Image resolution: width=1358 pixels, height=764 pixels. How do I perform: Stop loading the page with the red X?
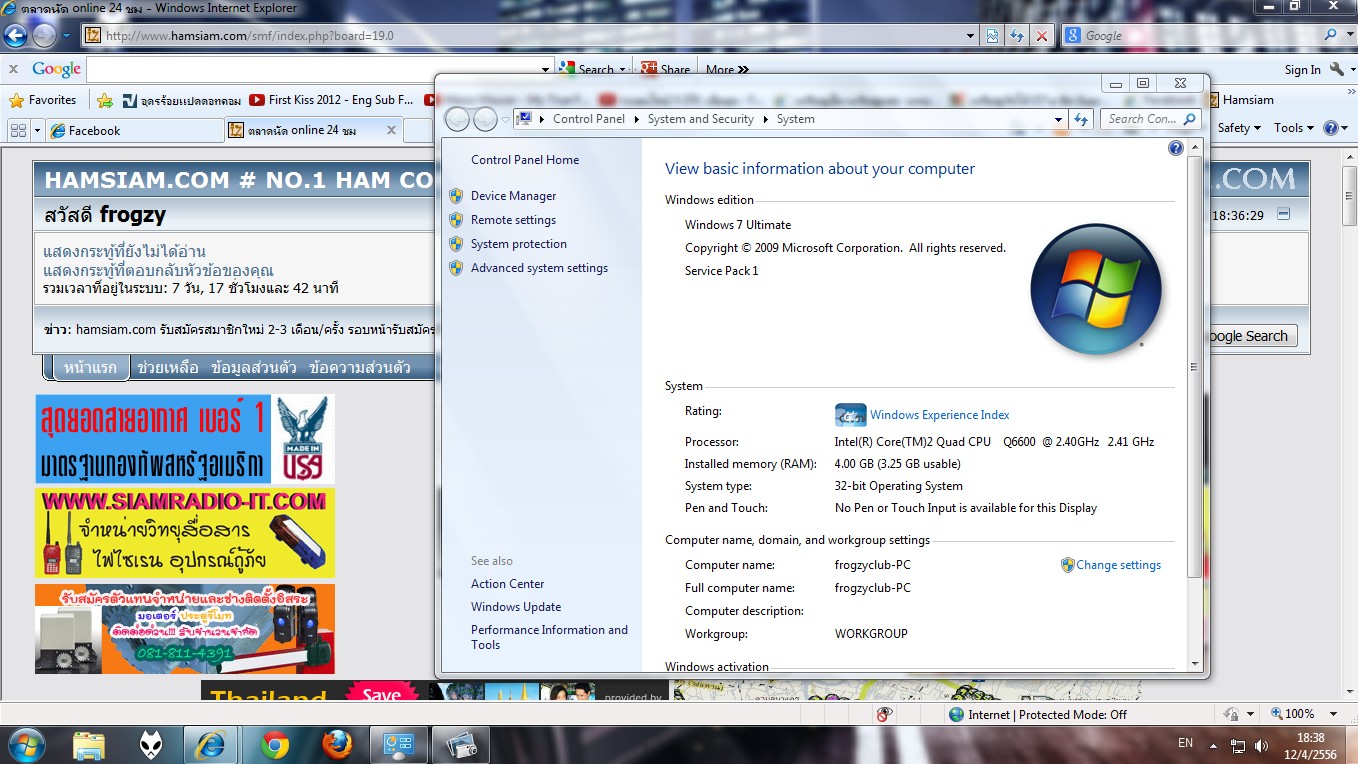1042,36
